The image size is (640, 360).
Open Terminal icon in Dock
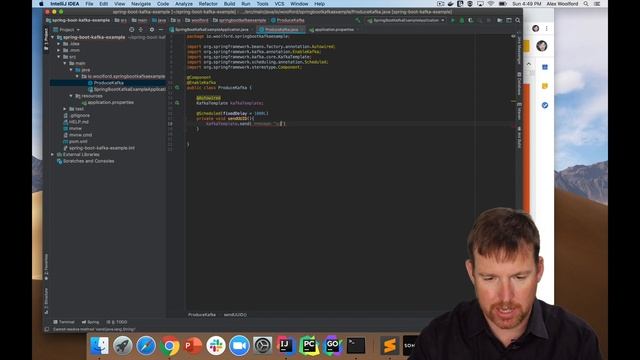coord(356,346)
